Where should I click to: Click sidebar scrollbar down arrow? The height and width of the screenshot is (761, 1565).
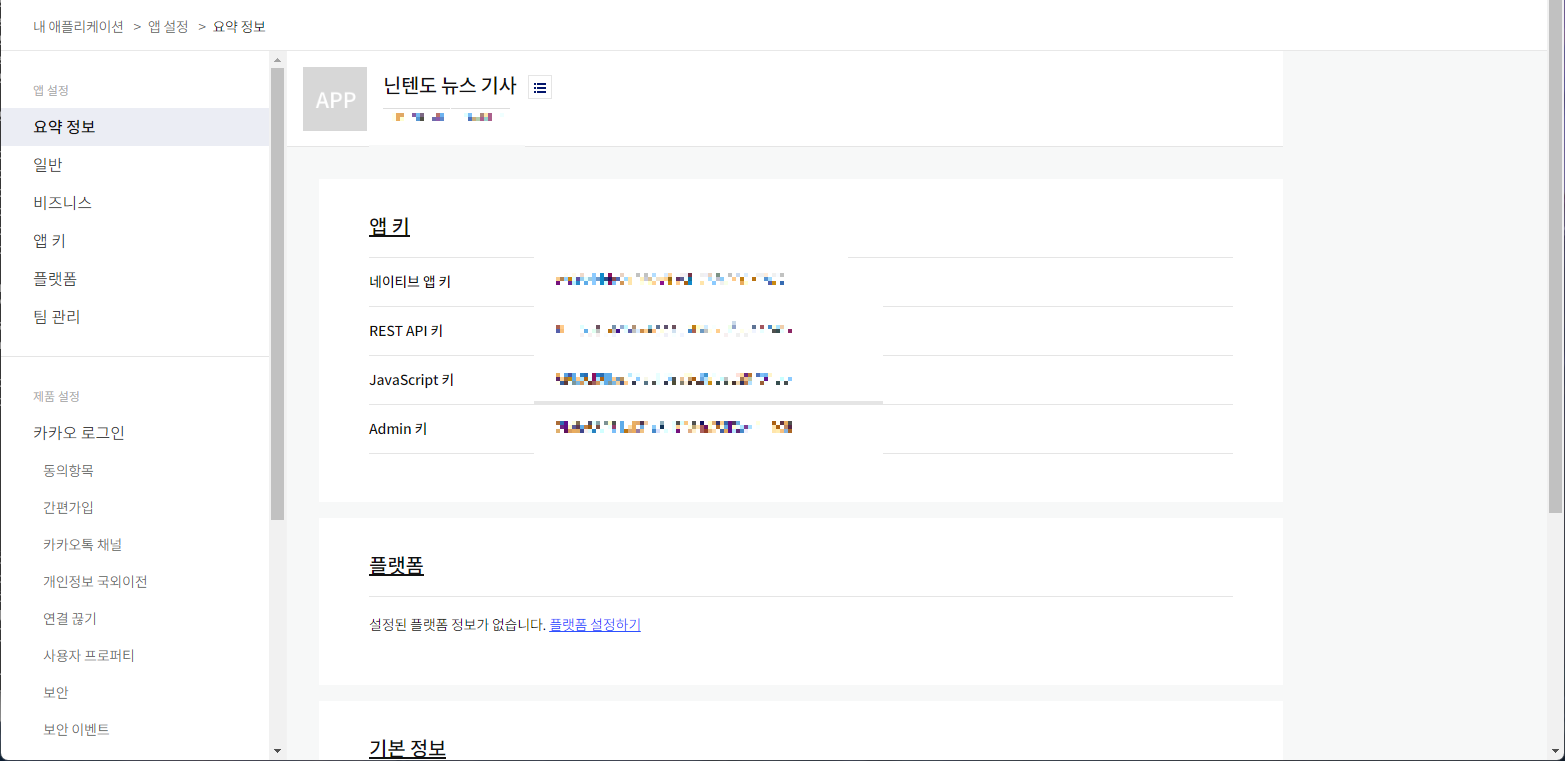[x=277, y=751]
